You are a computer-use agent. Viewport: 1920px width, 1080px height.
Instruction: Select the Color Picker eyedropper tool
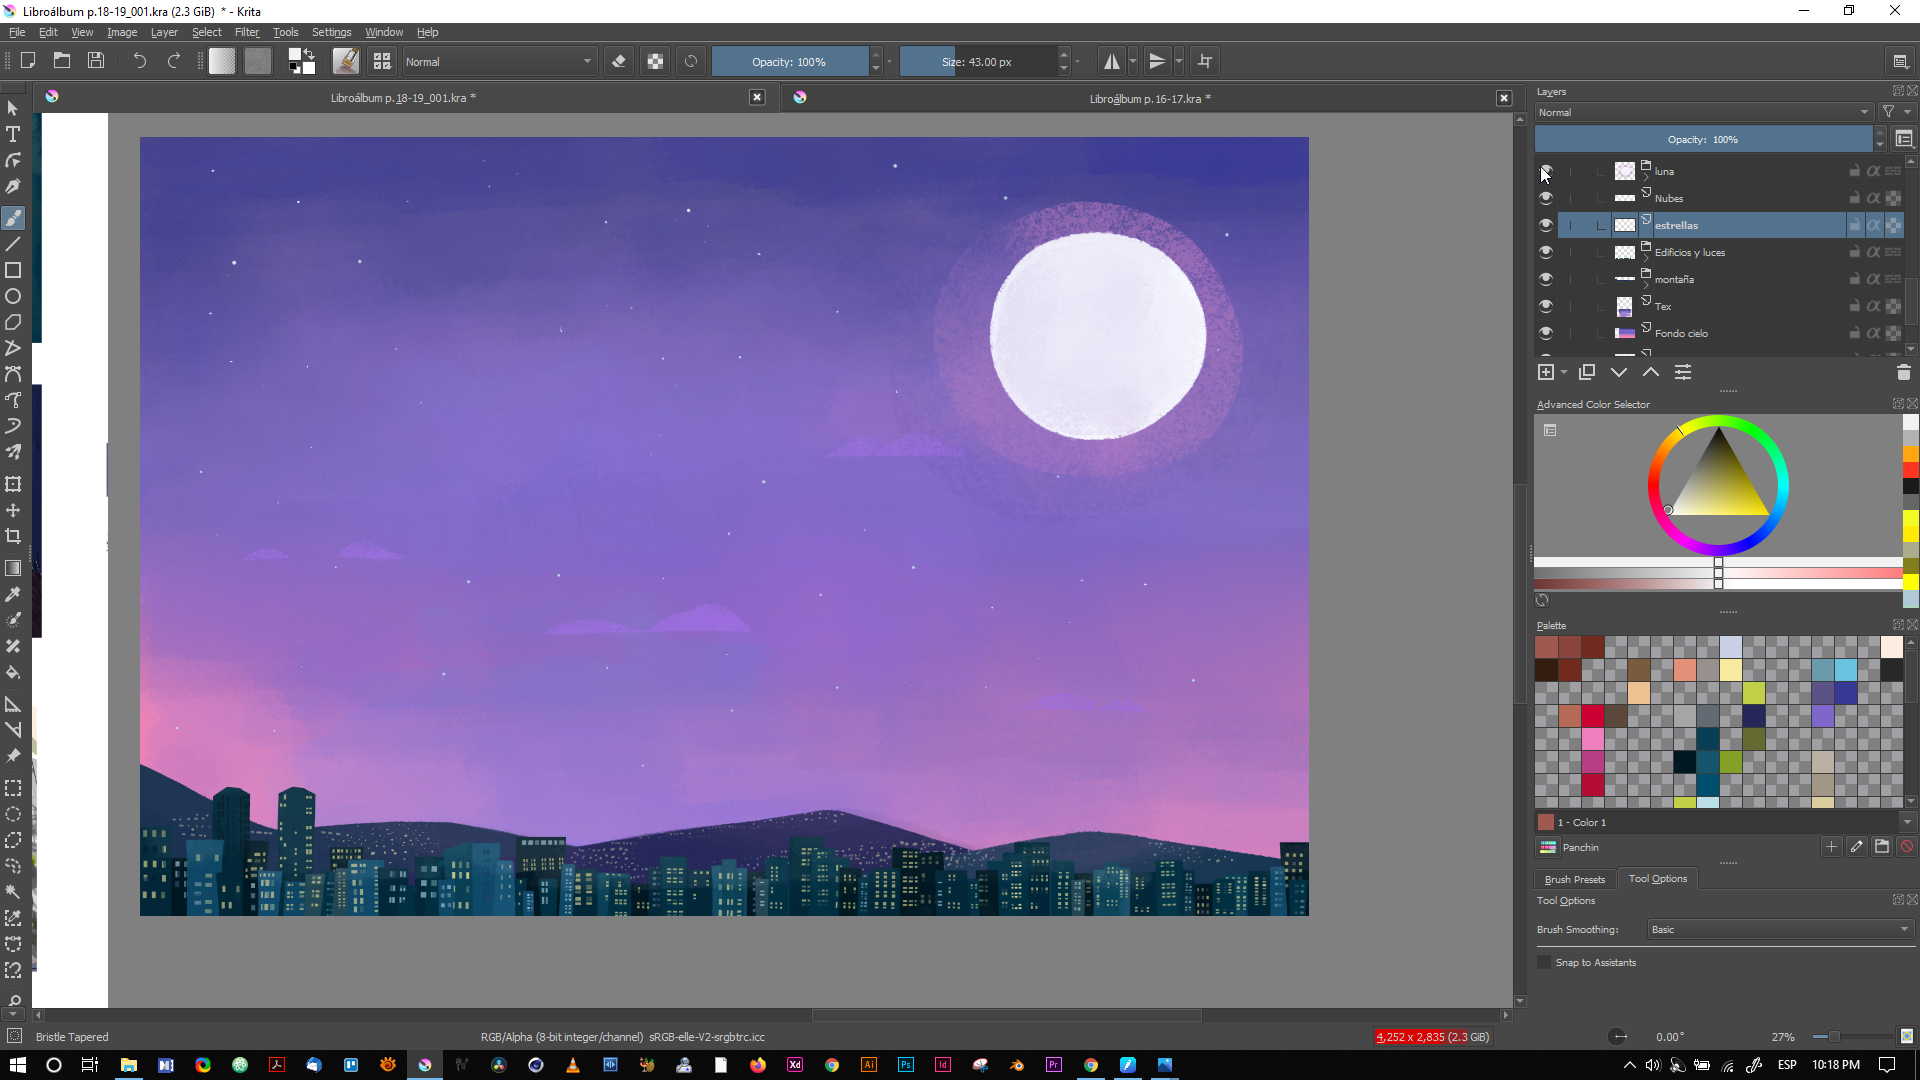[x=13, y=594]
